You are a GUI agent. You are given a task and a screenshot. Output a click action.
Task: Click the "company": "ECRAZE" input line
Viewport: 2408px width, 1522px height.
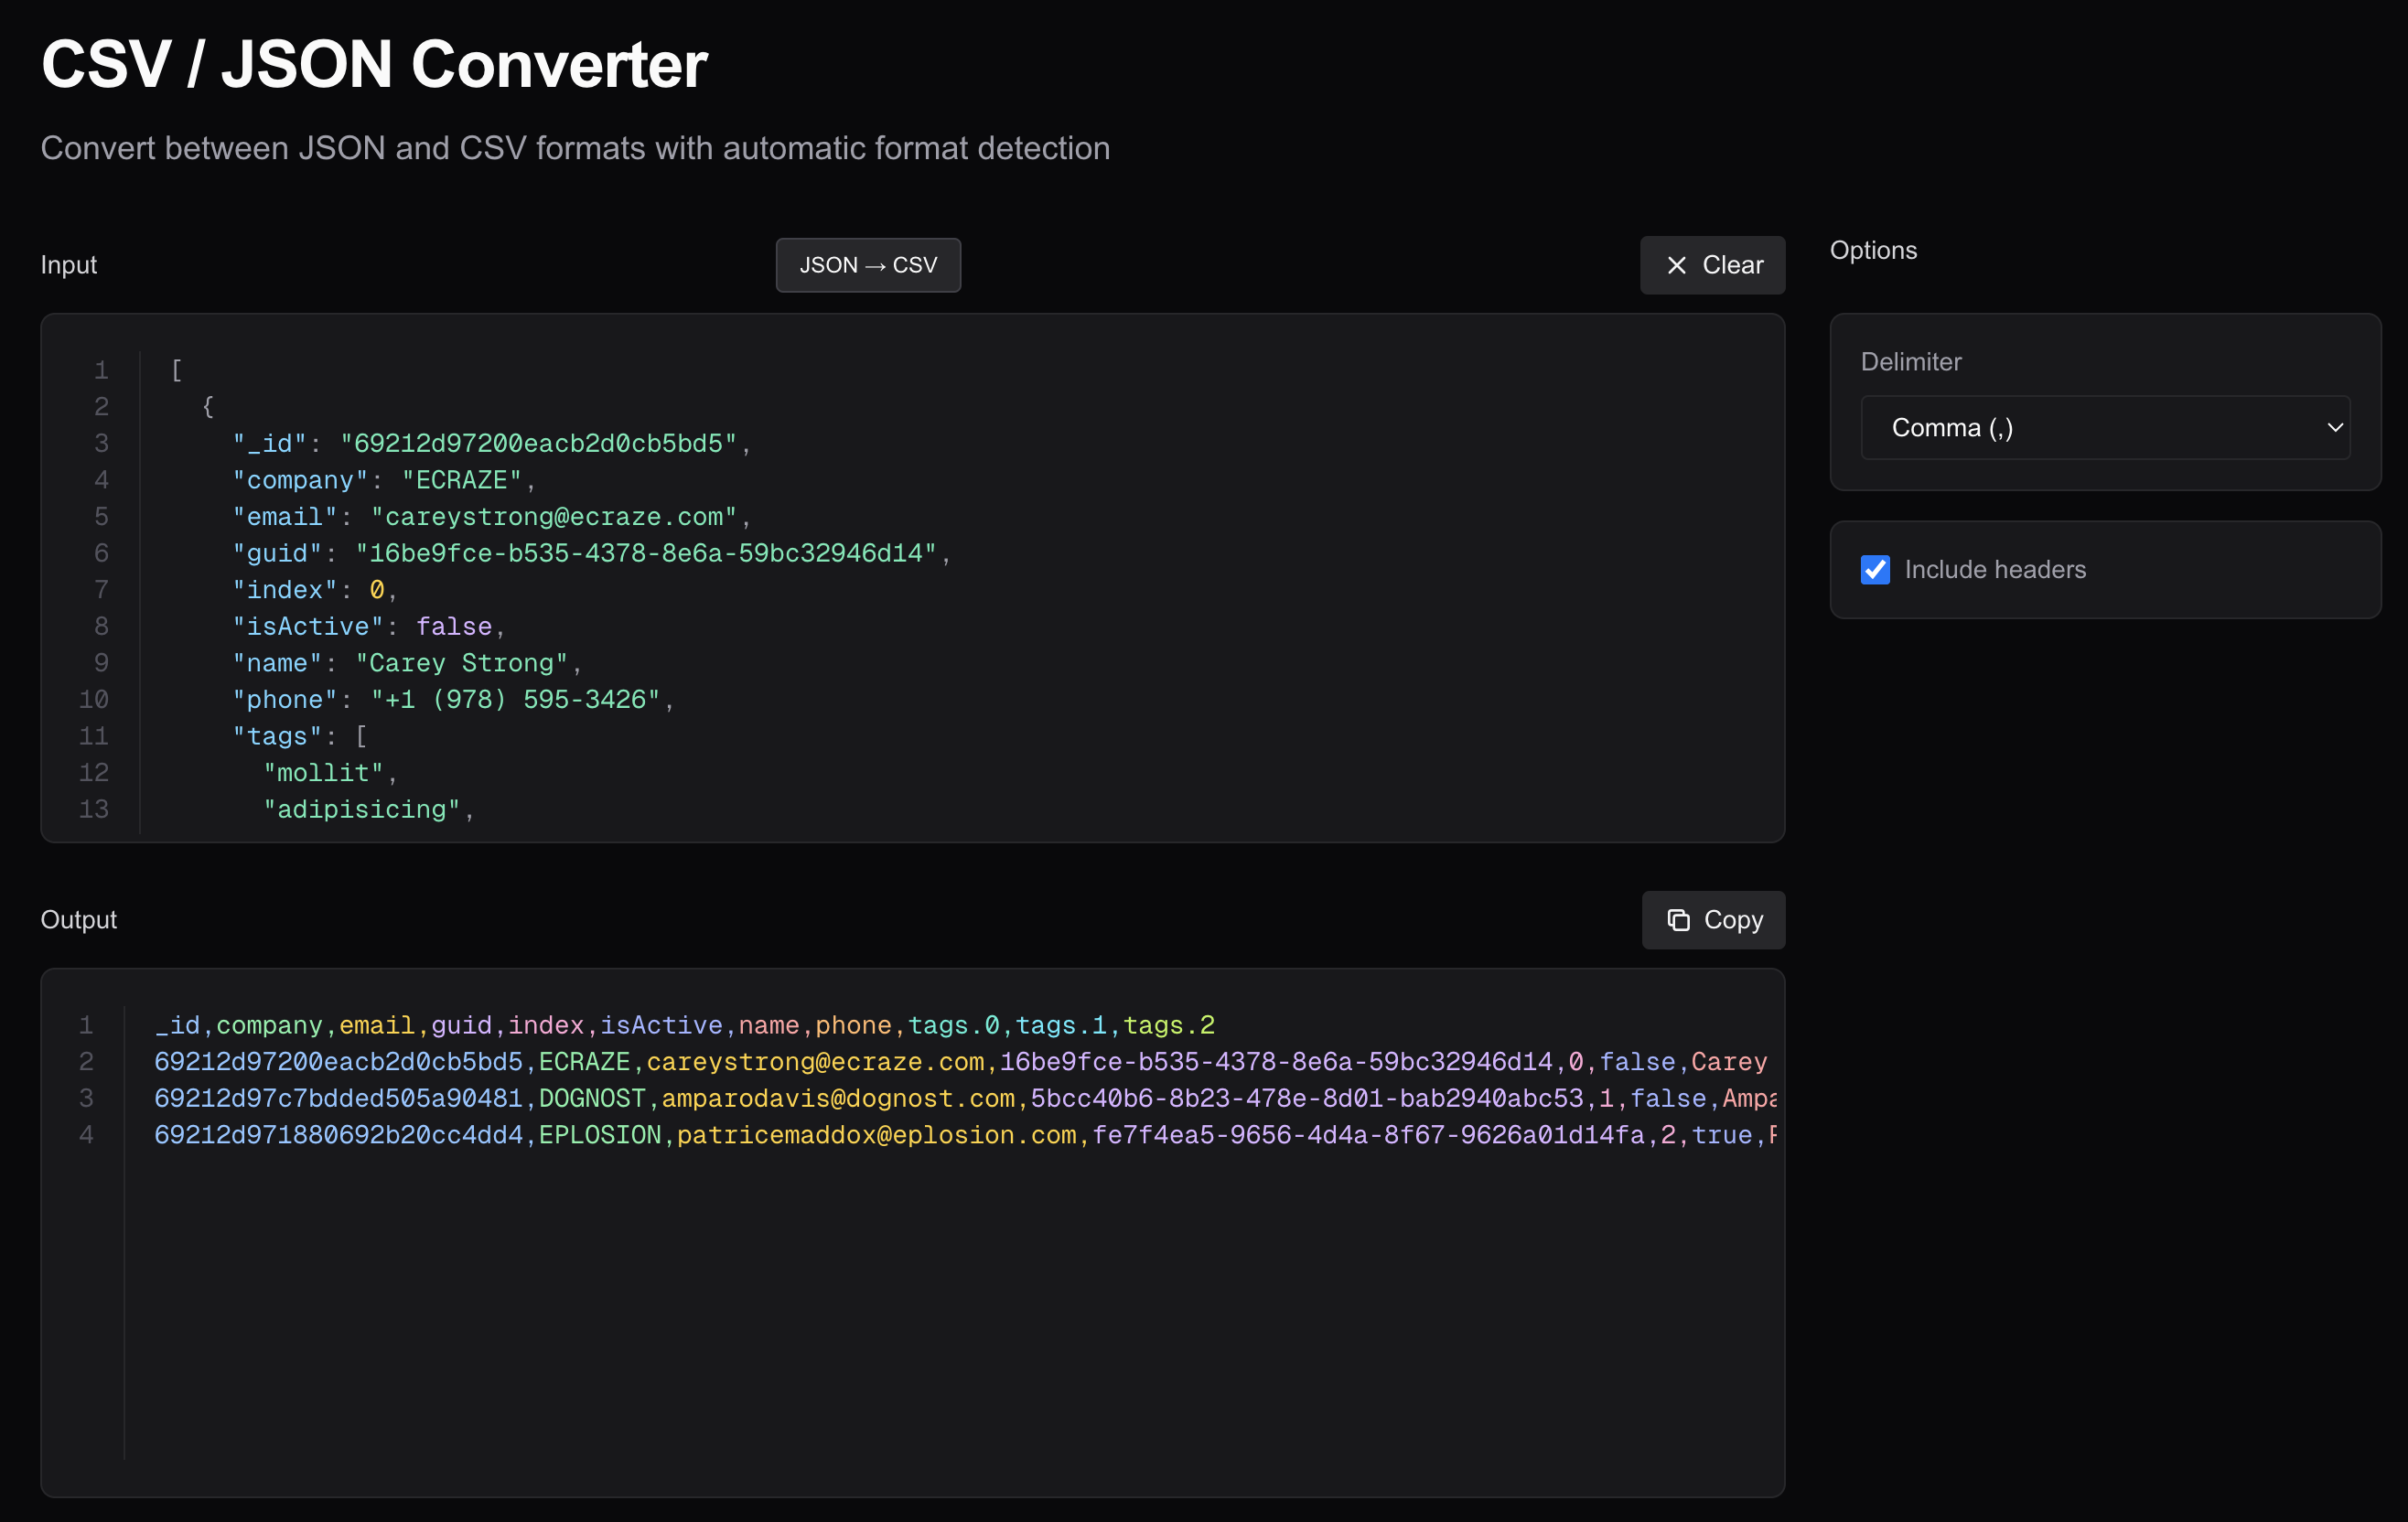[383, 480]
